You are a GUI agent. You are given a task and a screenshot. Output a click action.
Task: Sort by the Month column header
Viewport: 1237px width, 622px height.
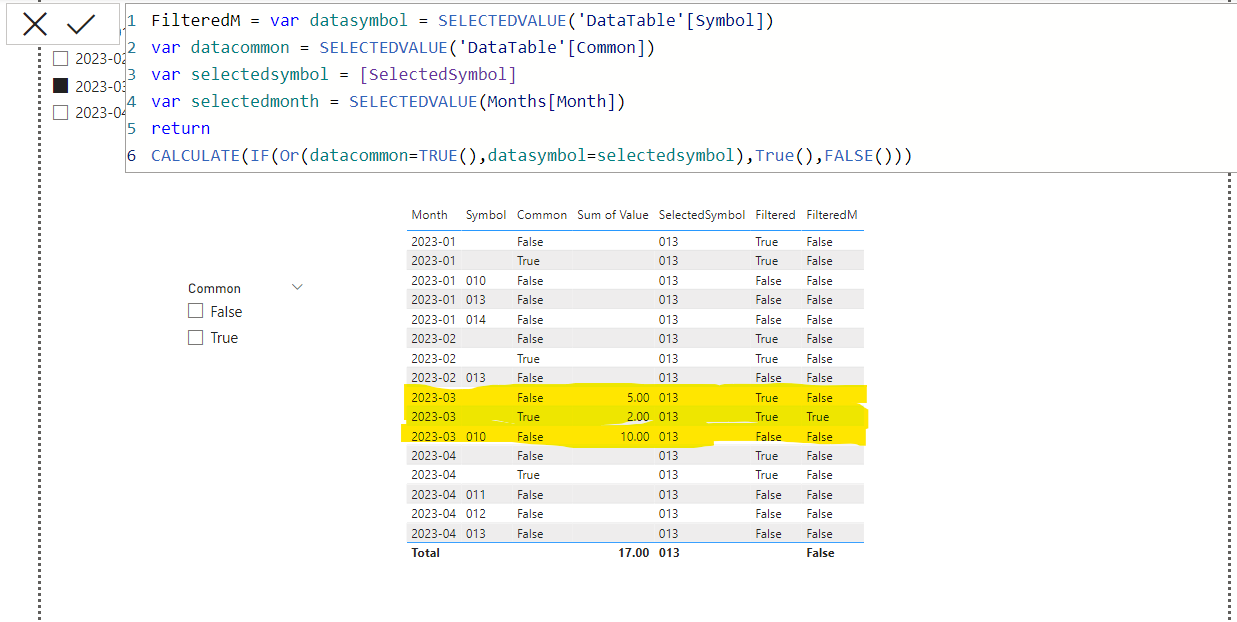tap(429, 215)
